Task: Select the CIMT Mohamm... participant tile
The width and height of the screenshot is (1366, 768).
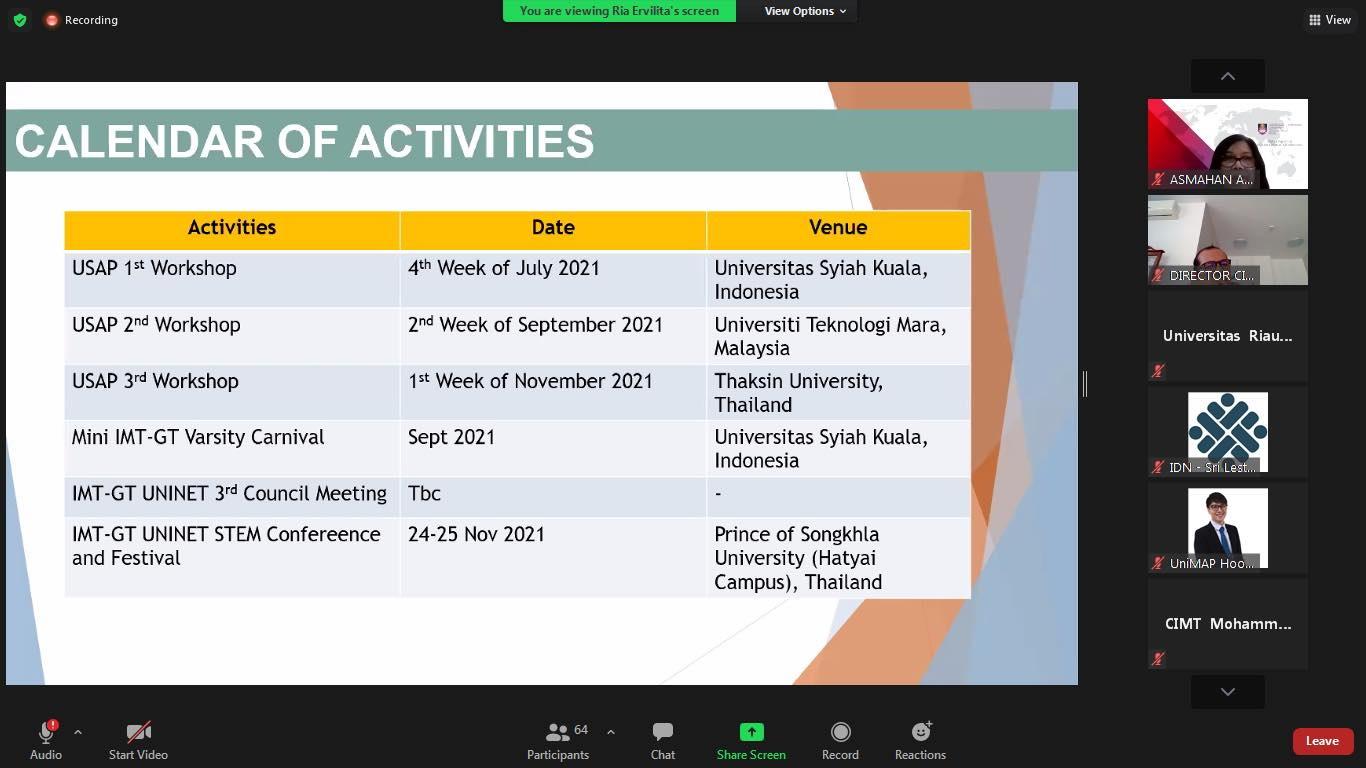Action: [1228, 624]
